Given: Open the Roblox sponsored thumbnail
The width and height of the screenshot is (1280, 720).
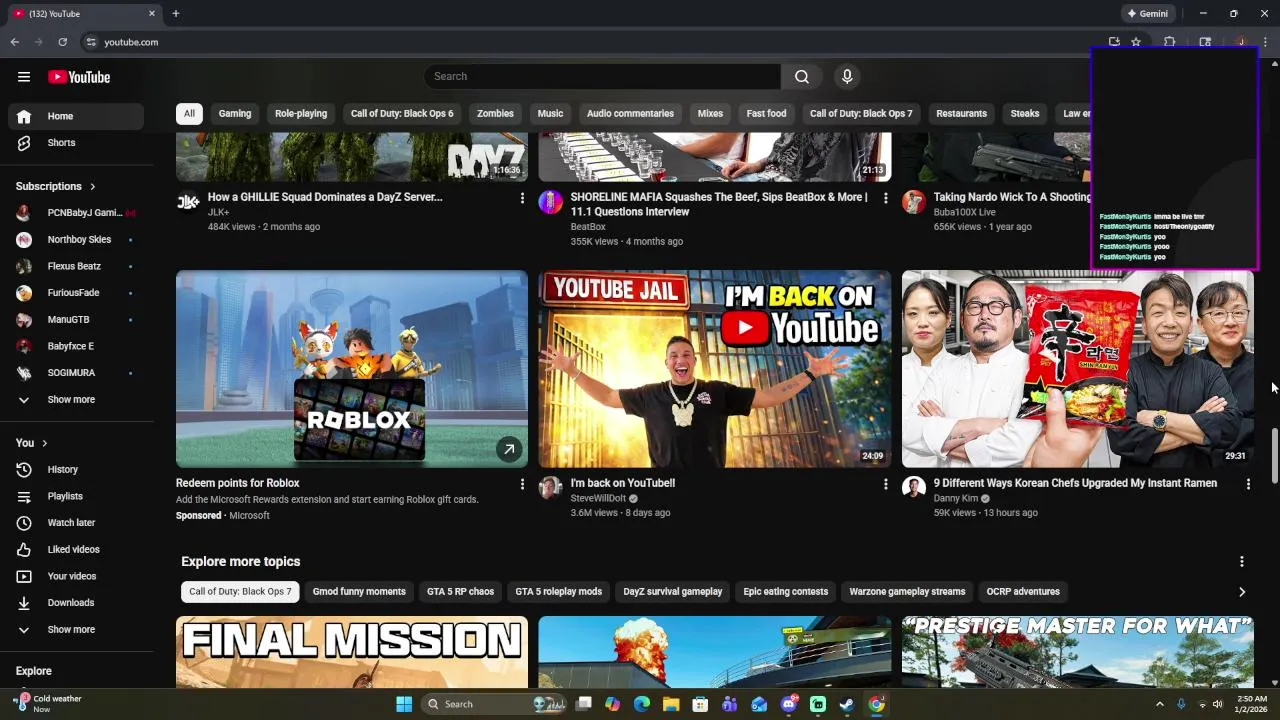Looking at the screenshot, I should pyautogui.click(x=352, y=369).
